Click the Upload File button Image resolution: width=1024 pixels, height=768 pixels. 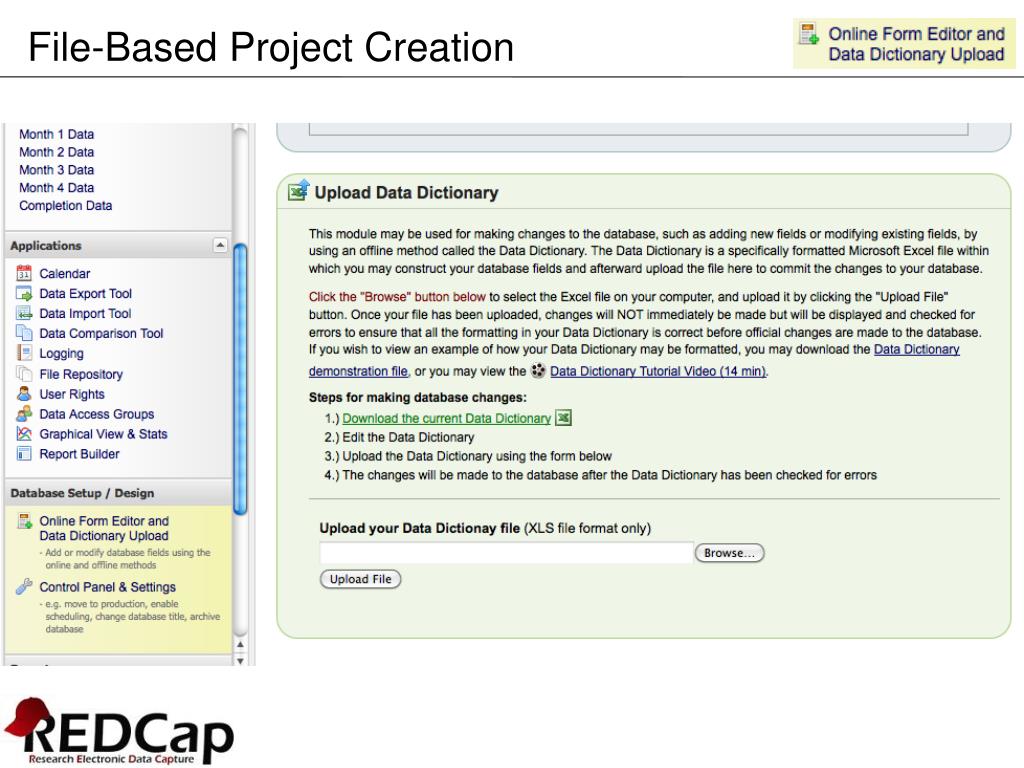[360, 579]
